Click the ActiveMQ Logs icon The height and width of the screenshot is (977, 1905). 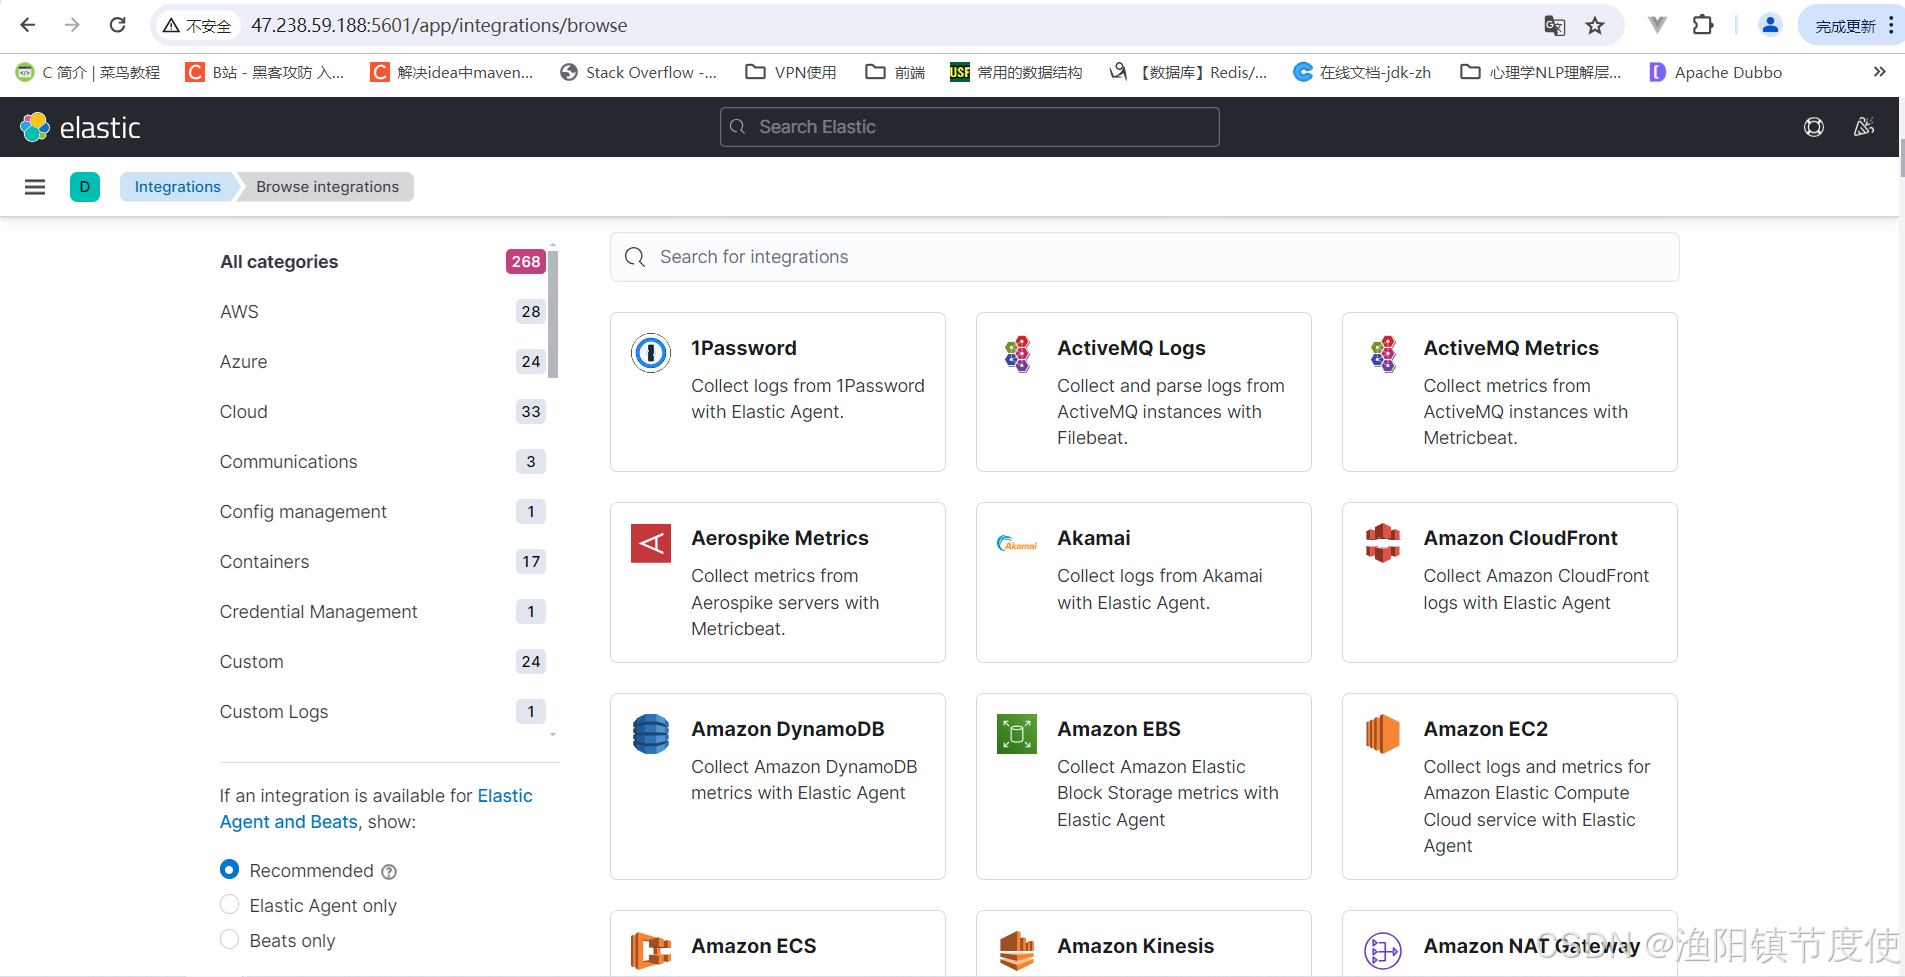[x=1017, y=353]
